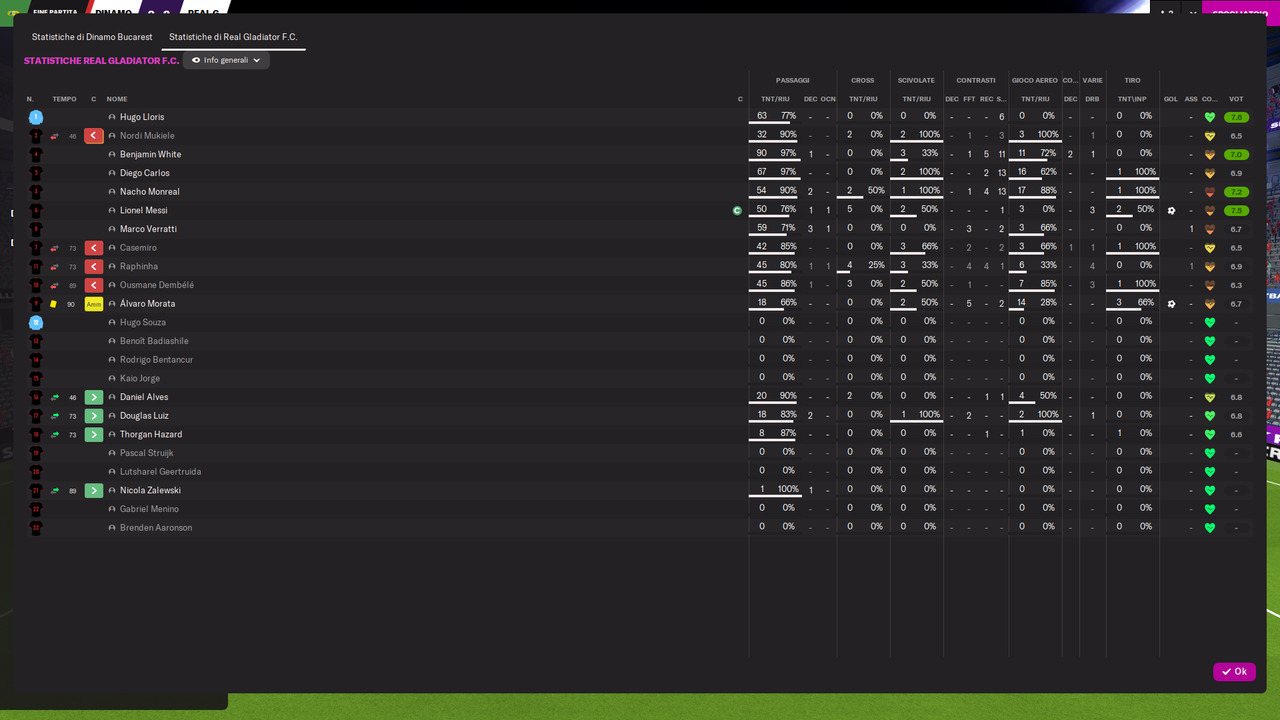Click Thorgan Hazard's green substituted-on arrow
The width and height of the screenshot is (1280, 720).
[x=94, y=435]
